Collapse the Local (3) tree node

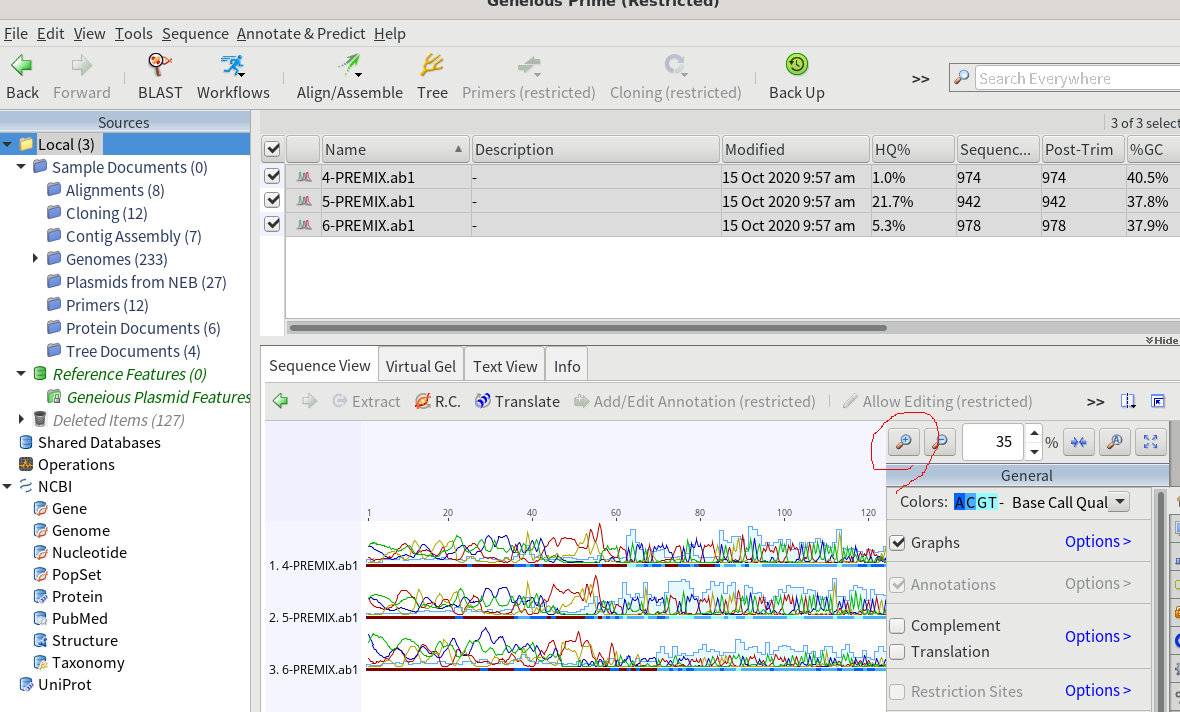click(x=8, y=144)
